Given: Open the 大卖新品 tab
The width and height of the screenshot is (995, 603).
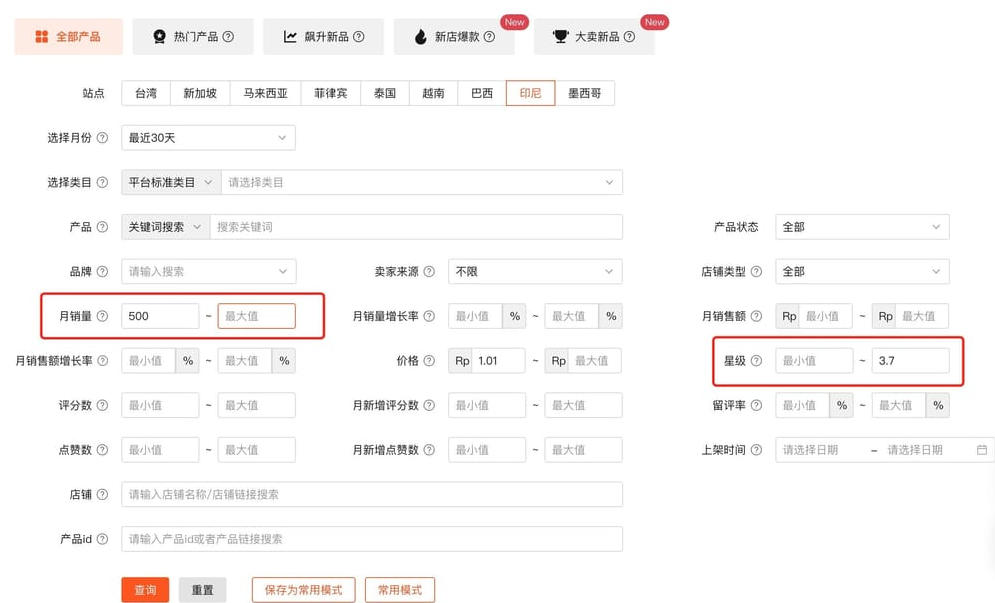Looking at the screenshot, I should [x=594, y=37].
